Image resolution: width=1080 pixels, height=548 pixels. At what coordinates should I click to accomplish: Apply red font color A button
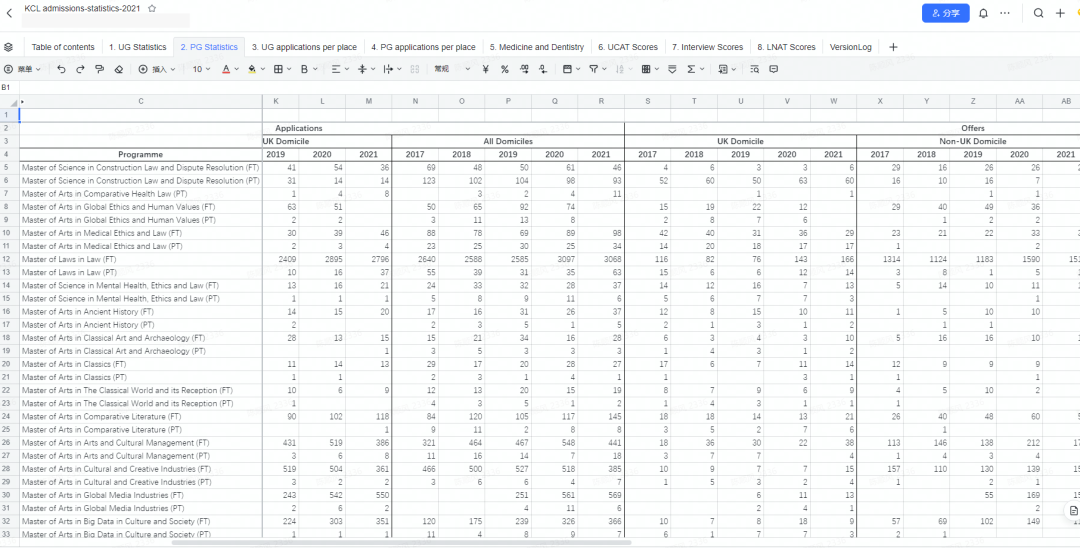(x=226, y=69)
